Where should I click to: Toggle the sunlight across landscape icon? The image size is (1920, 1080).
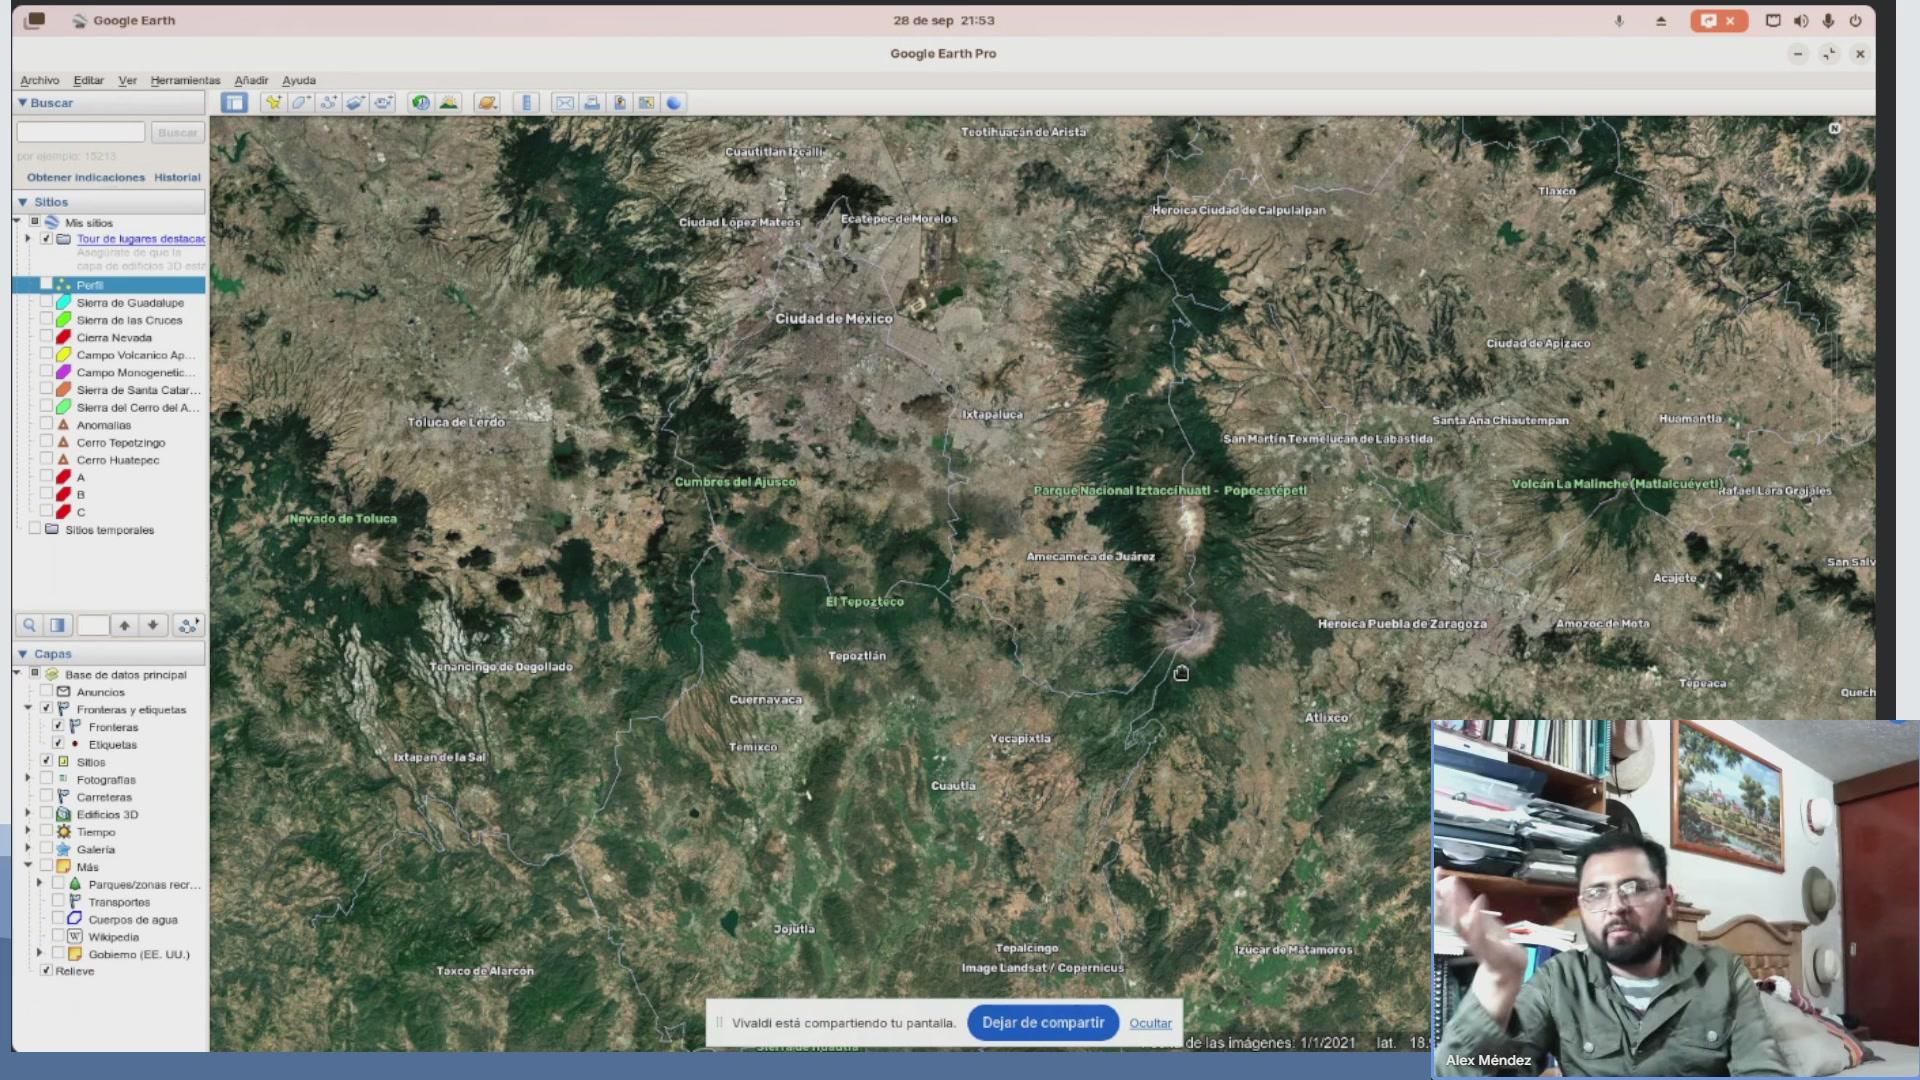coord(448,103)
